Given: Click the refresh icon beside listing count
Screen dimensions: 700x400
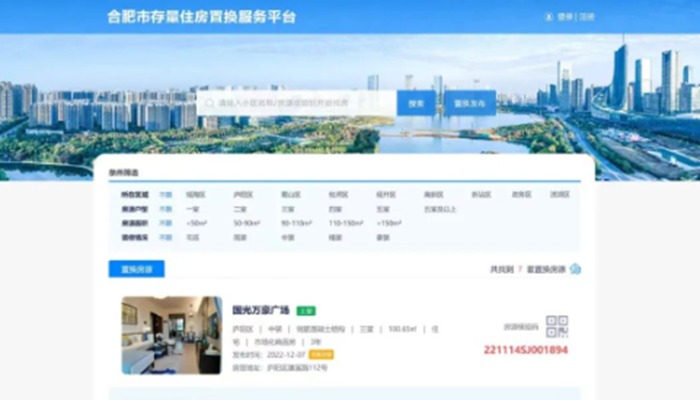Looking at the screenshot, I should [x=576, y=269].
